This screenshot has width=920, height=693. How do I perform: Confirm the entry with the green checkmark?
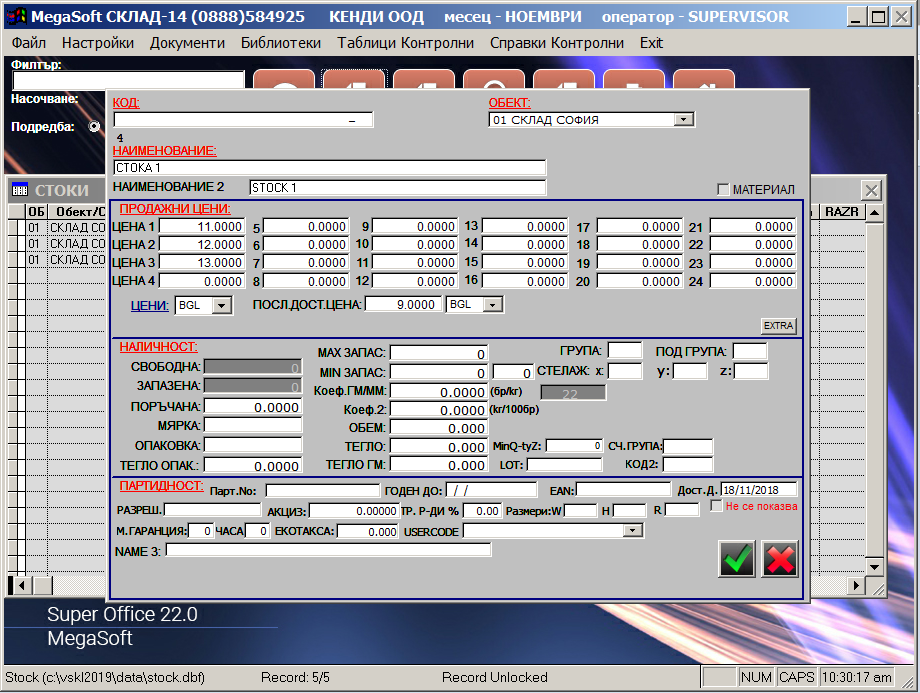pyautogui.click(x=737, y=559)
